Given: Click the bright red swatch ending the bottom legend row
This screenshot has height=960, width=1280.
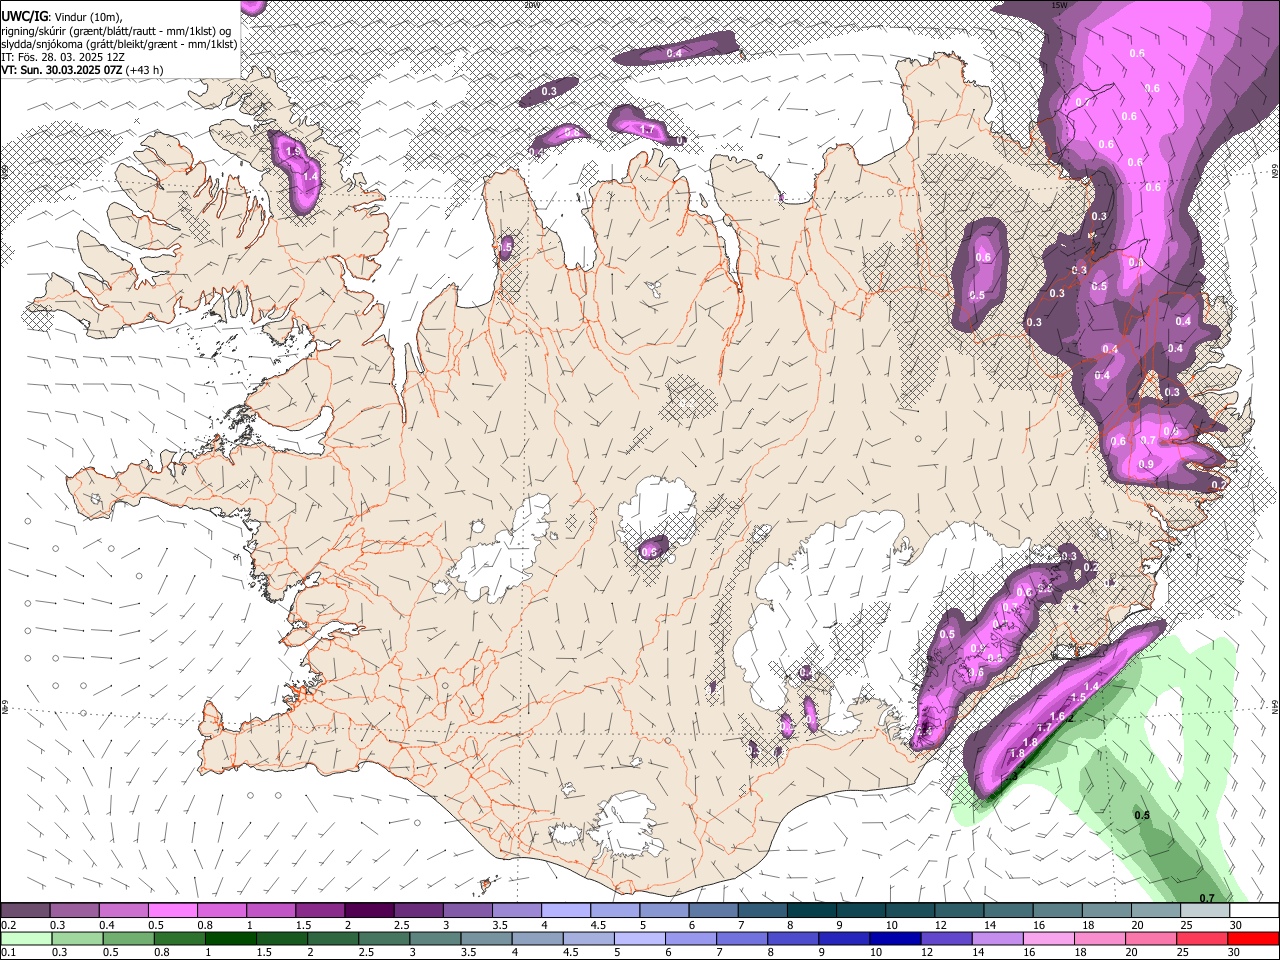Looking at the screenshot, I should coord(1254,938).
